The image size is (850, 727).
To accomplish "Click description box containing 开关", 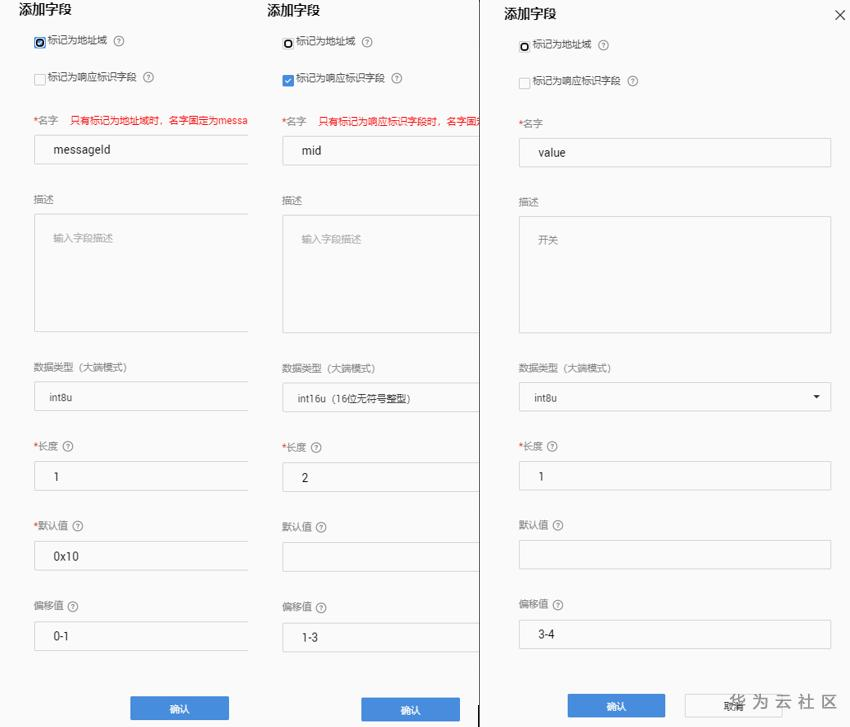I will click(674, 275).
